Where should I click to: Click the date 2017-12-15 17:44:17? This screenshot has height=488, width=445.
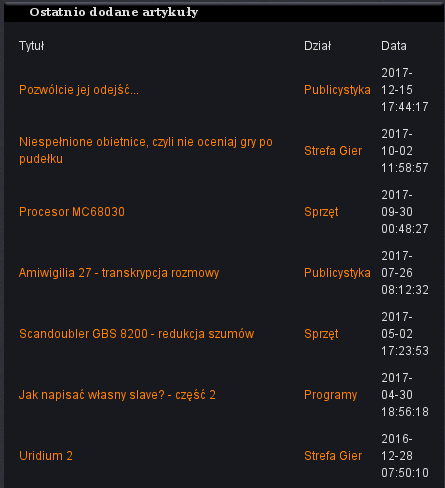point(405,90)
